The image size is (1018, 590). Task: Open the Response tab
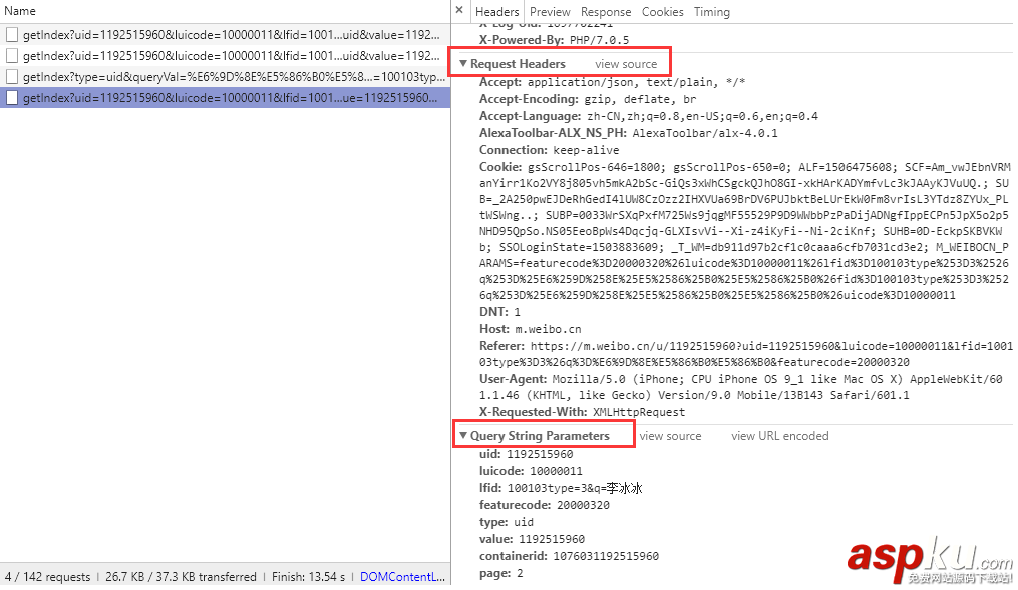(x=606, y=12)
